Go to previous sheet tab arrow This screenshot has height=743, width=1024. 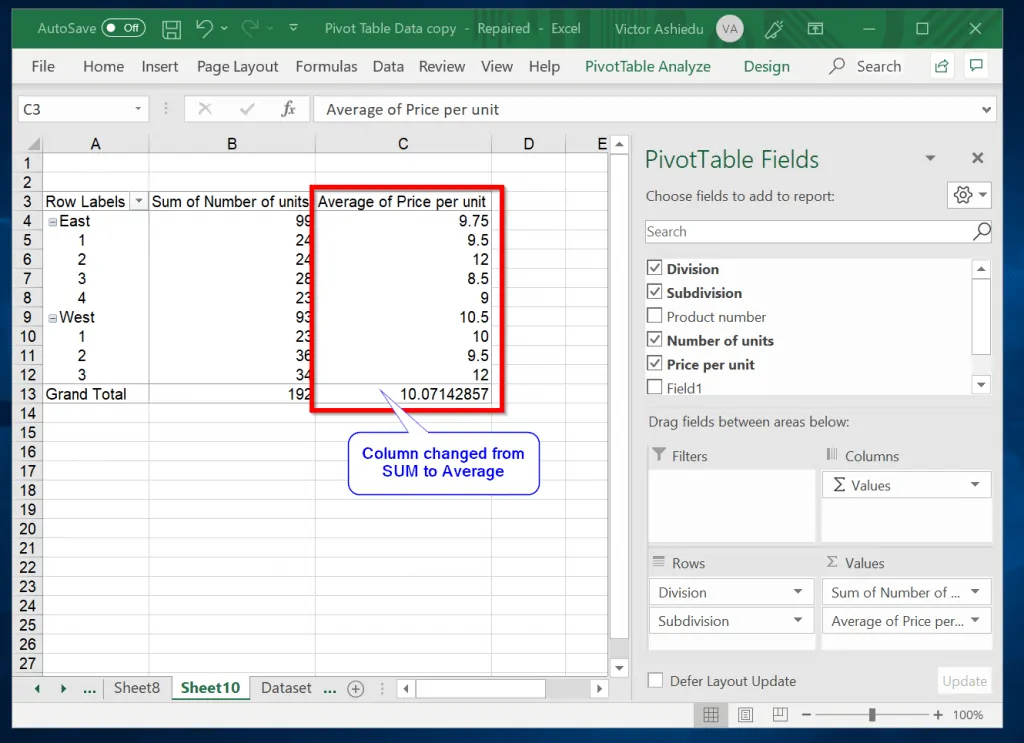pyautogui.click(x=37, y=689)
